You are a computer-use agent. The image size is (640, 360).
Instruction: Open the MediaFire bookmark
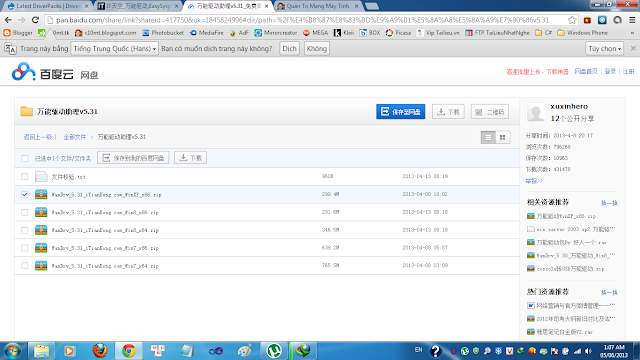pyautogui.click(x=207, y=33)
